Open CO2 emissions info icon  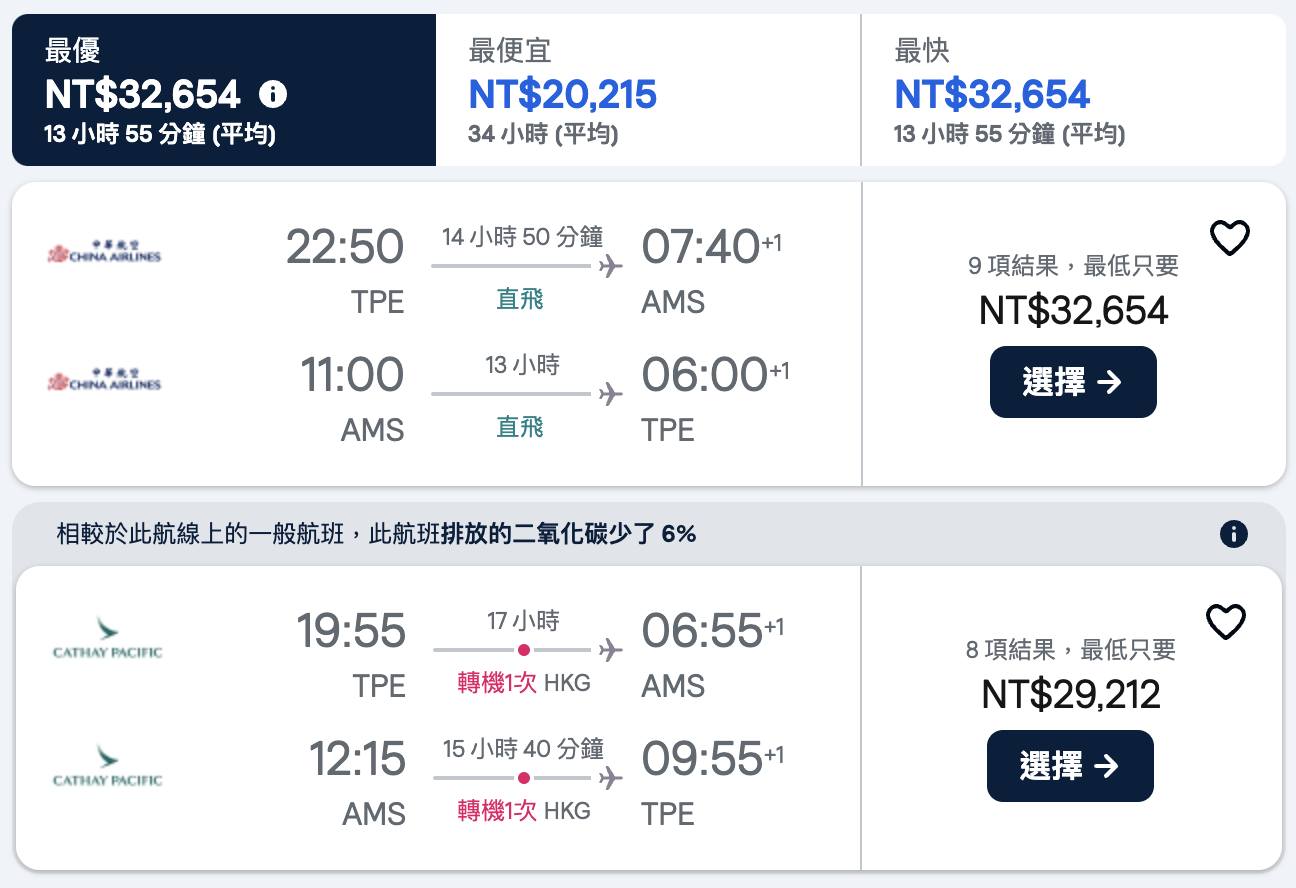tap(1233, 534)
